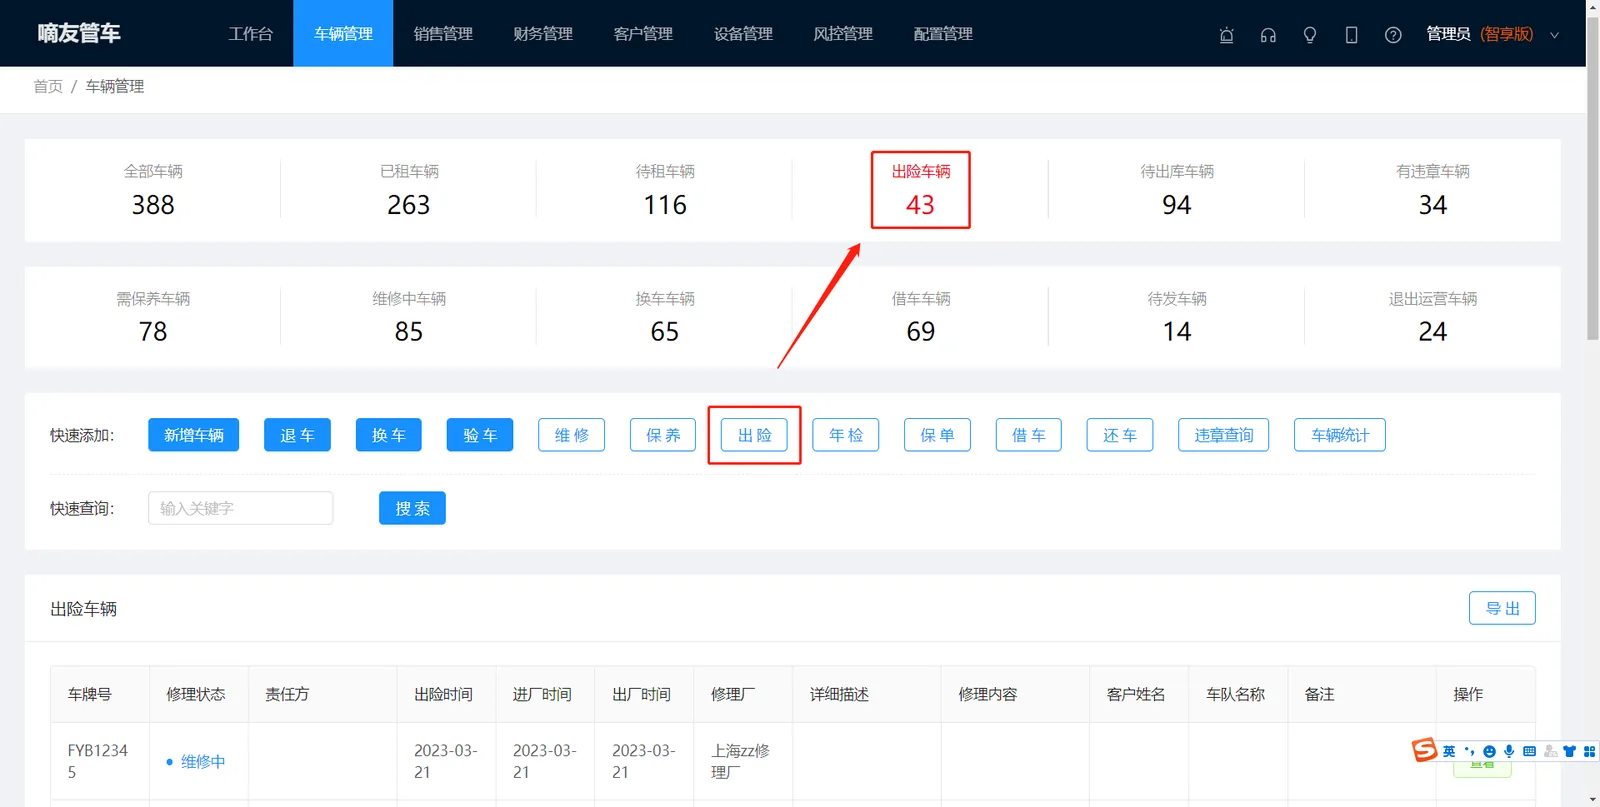This screenshot has width=1600, height=807.
Task: Open the IME soft keyboard icon
Action: [x=1529, y=751]
